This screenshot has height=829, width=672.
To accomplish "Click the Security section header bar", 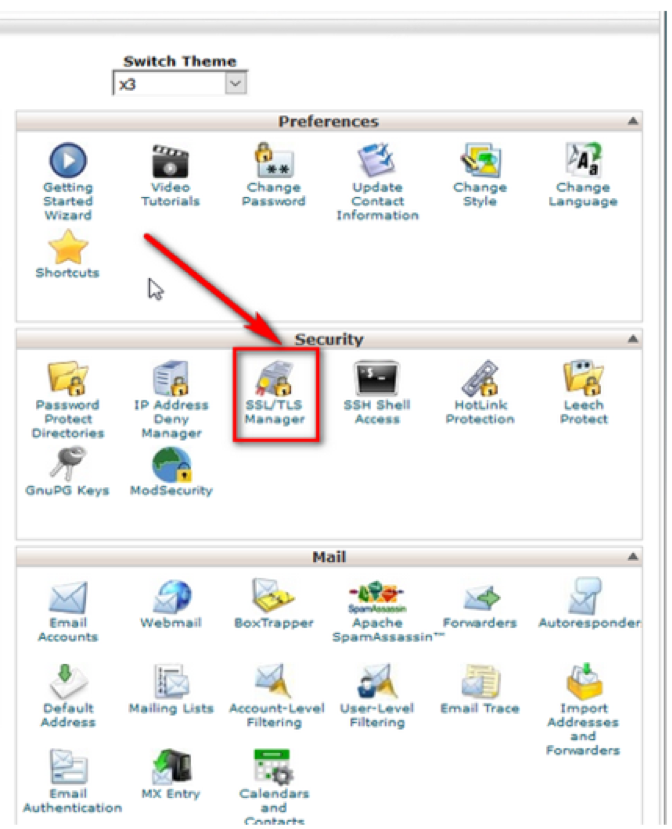I will tap(329, 340).
